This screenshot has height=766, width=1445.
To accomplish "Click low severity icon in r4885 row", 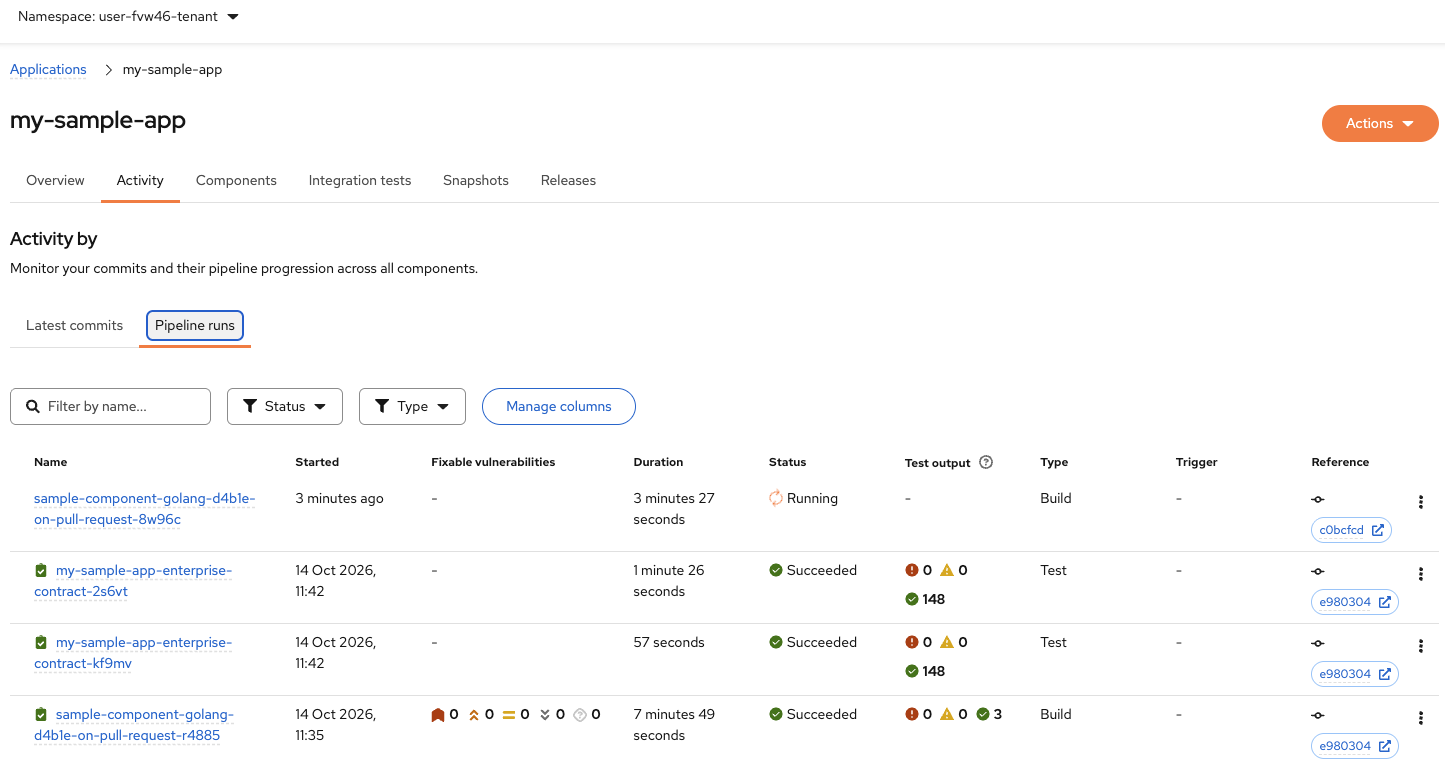I will [x=545, y=714].
